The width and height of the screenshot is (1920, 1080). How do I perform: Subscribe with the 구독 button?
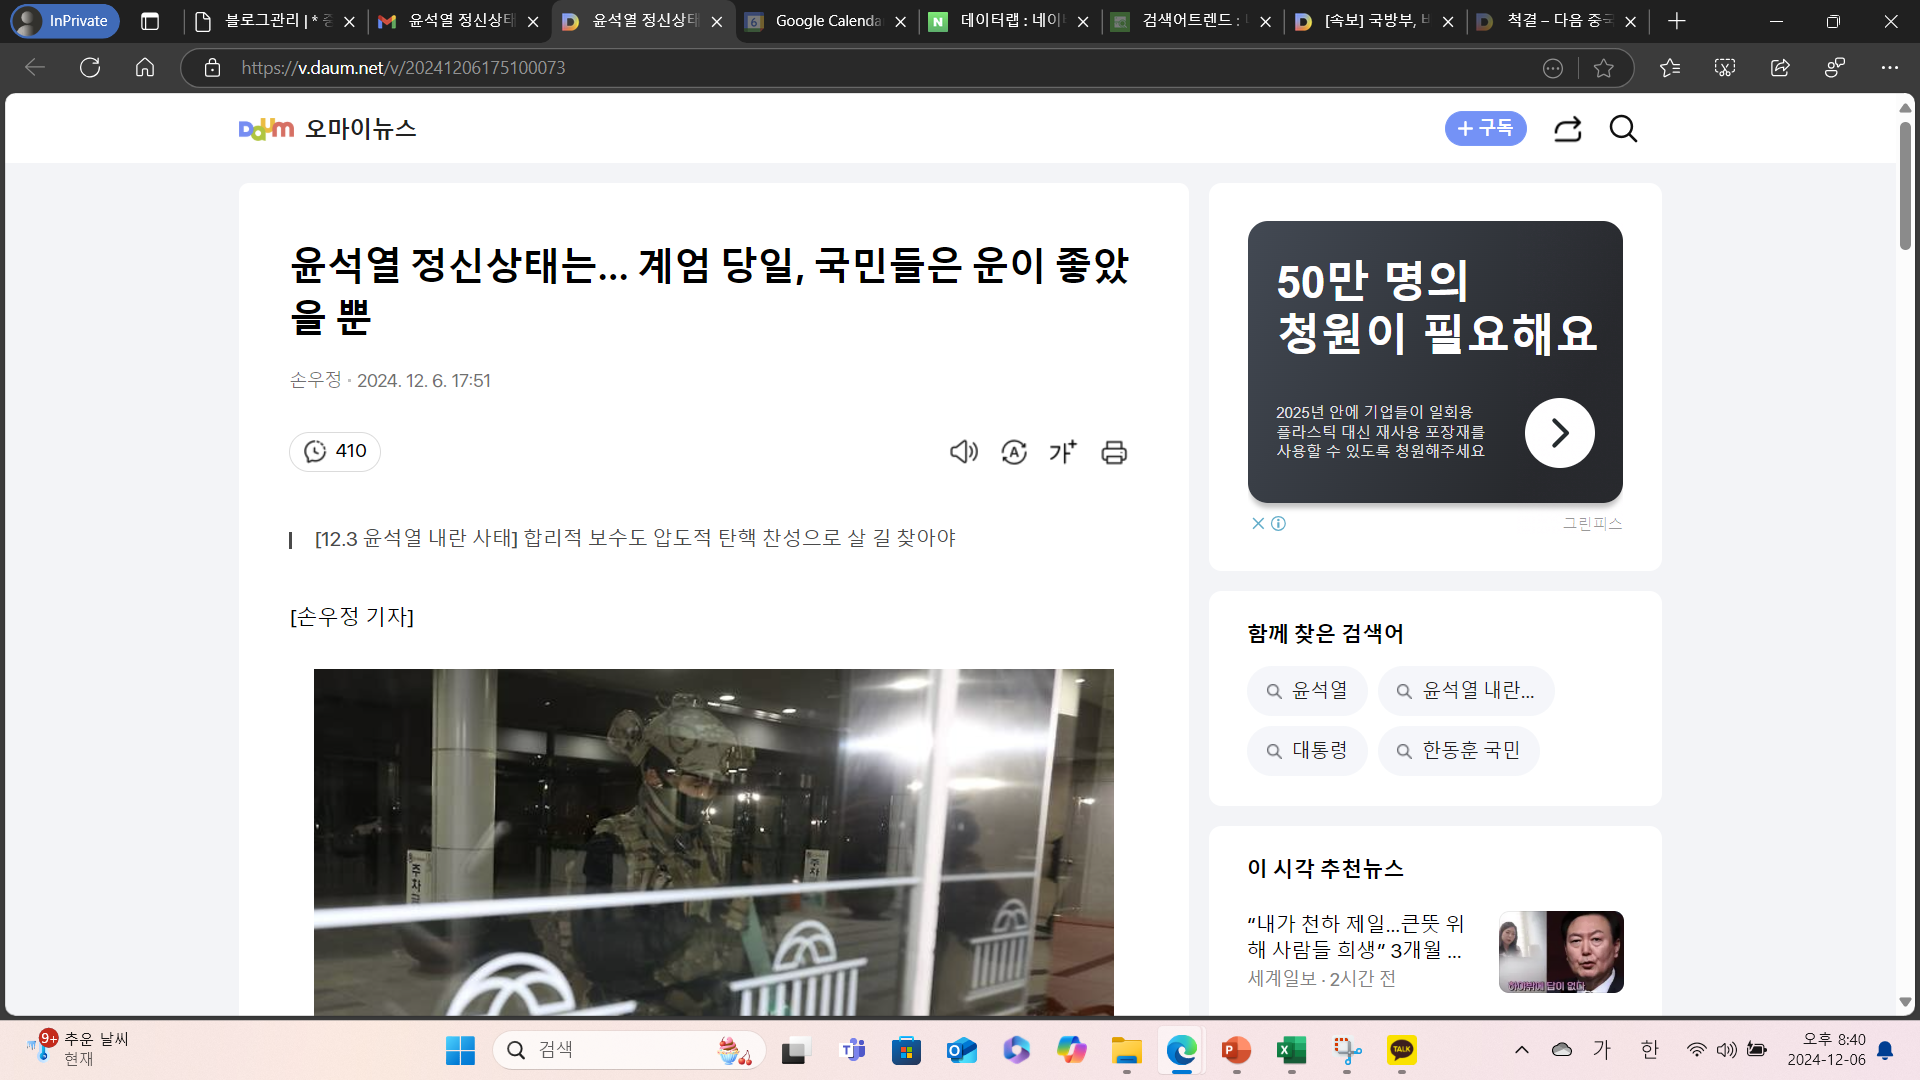pos(1485,129)
